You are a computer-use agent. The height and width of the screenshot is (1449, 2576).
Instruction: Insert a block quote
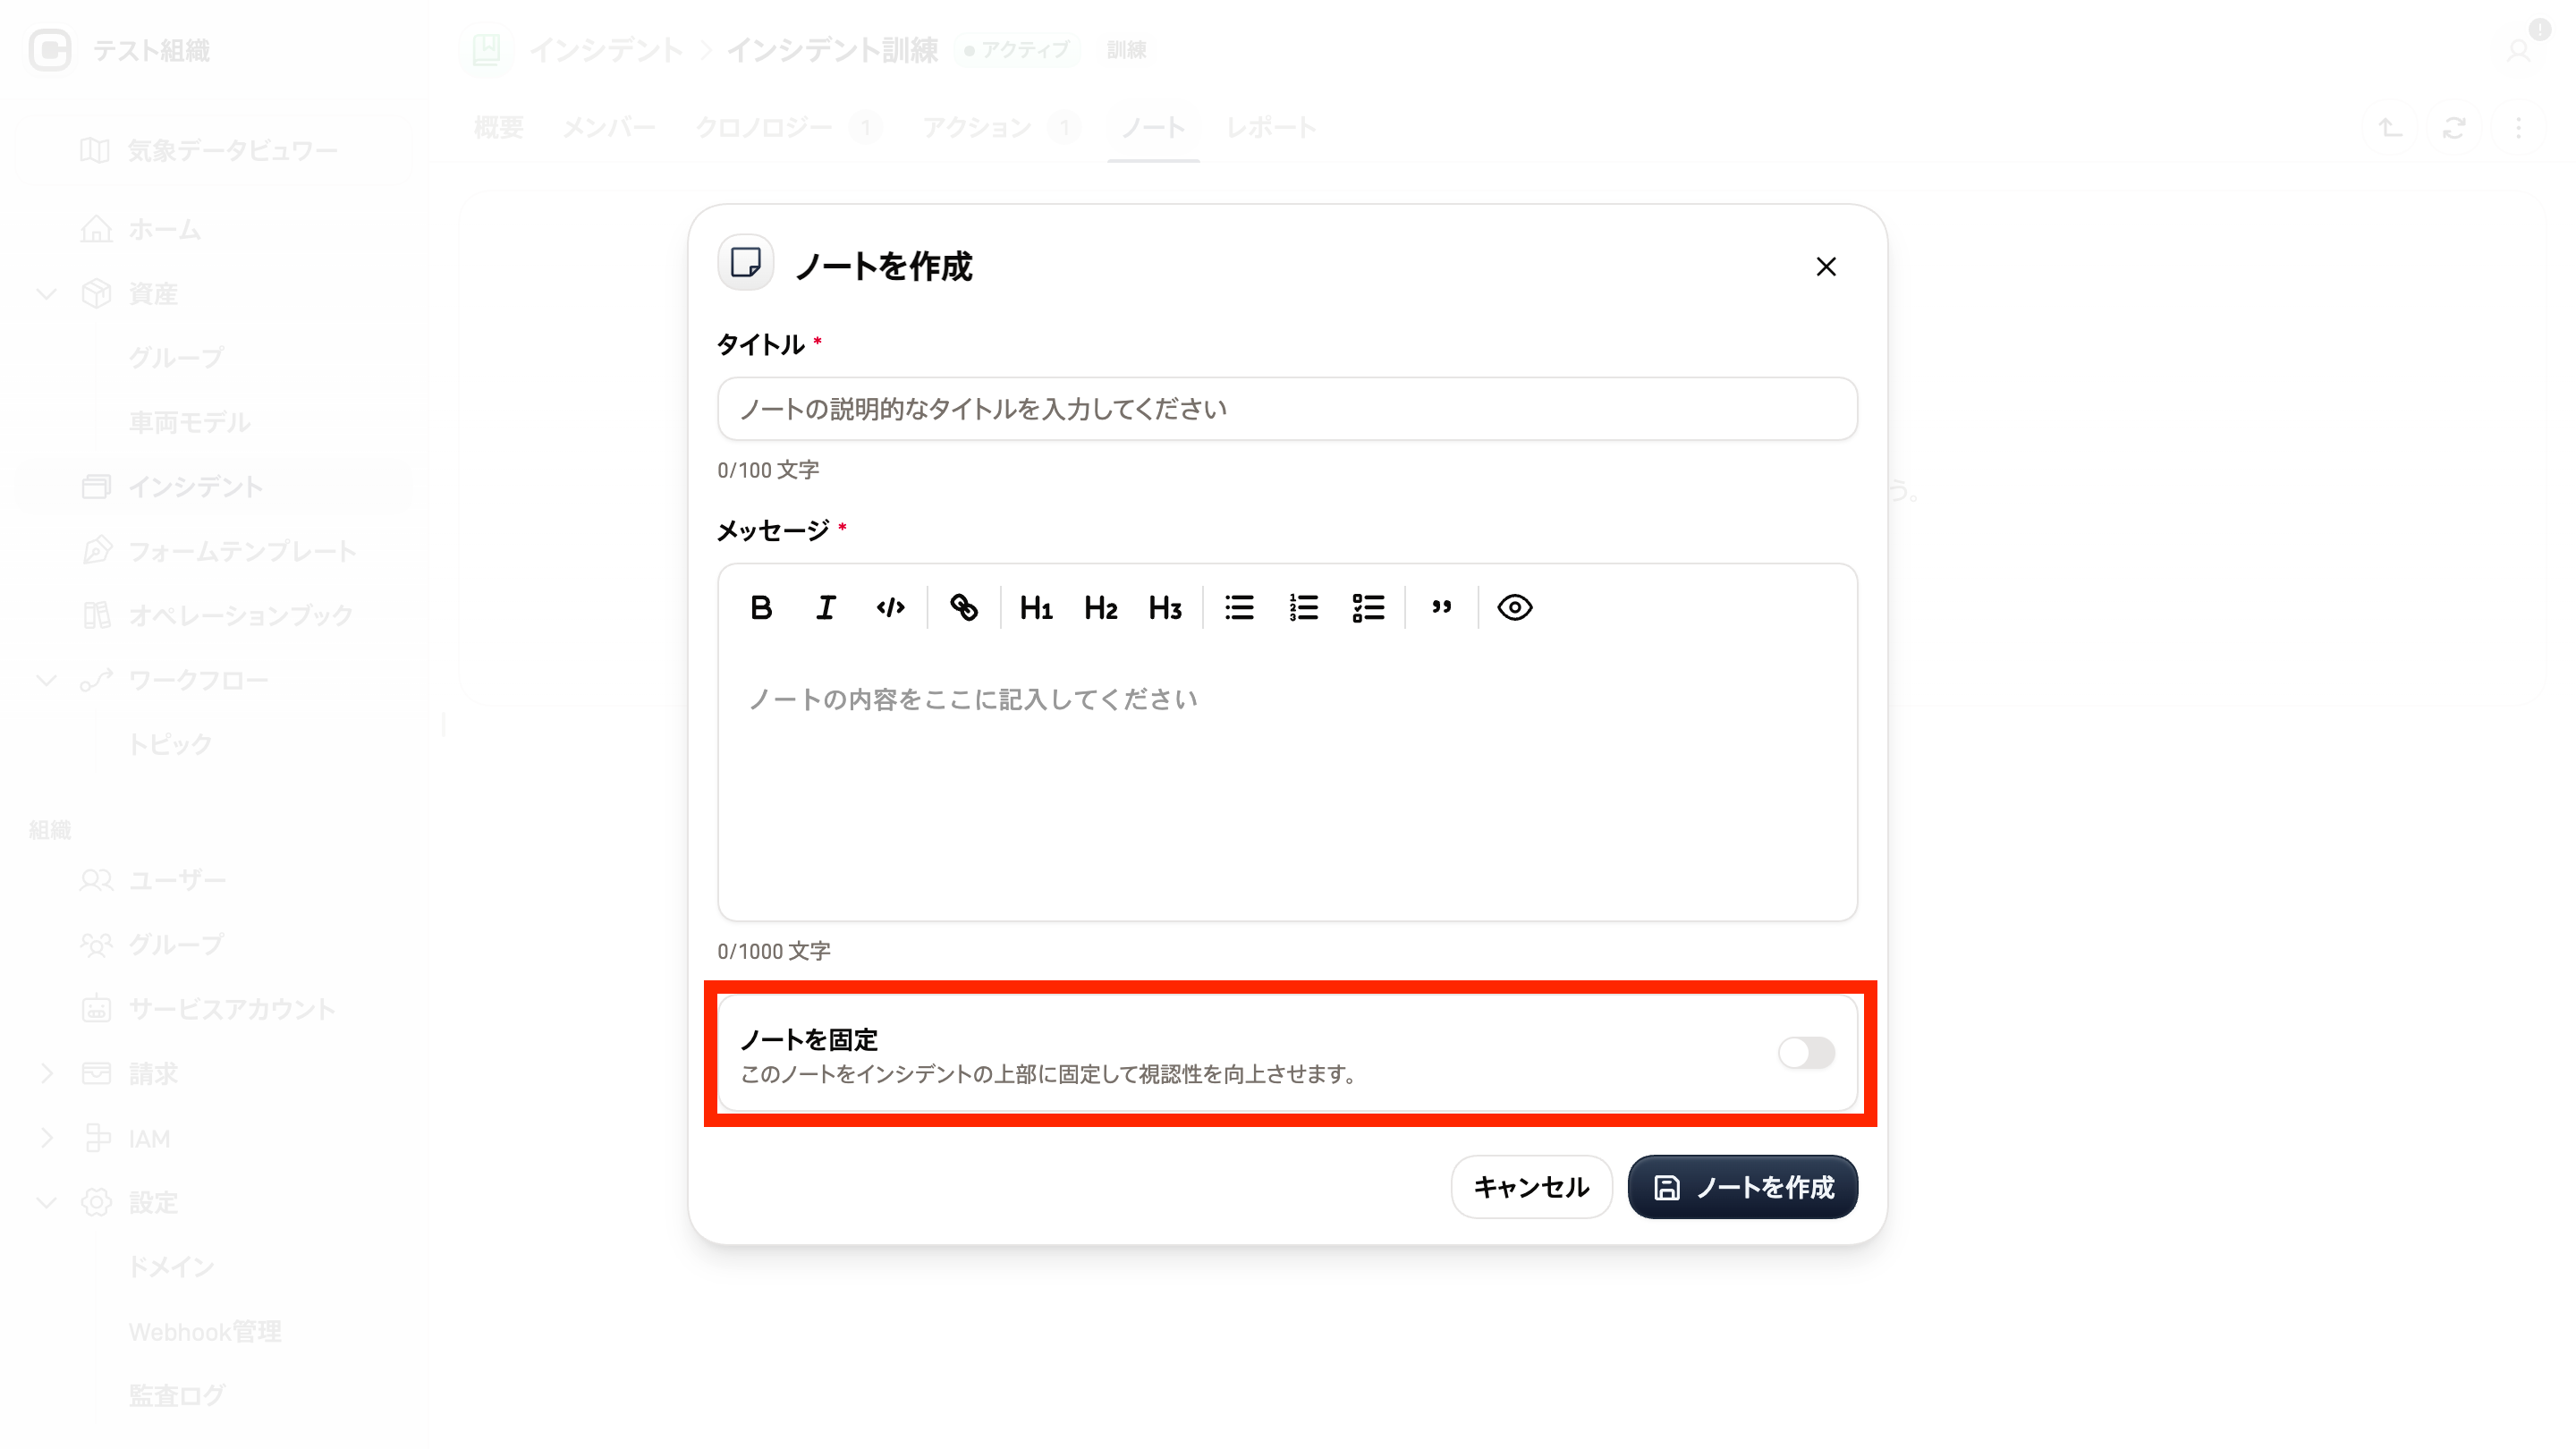(x=1441, y=607)
